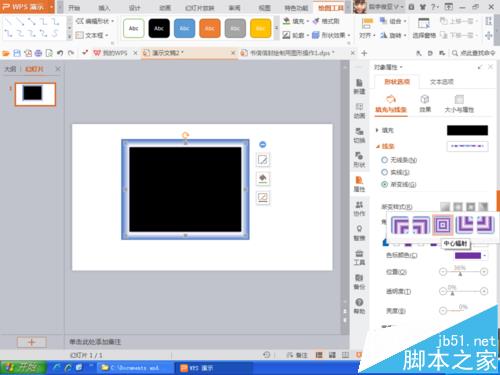Click the Redo arrow icon

pos(71,53)
